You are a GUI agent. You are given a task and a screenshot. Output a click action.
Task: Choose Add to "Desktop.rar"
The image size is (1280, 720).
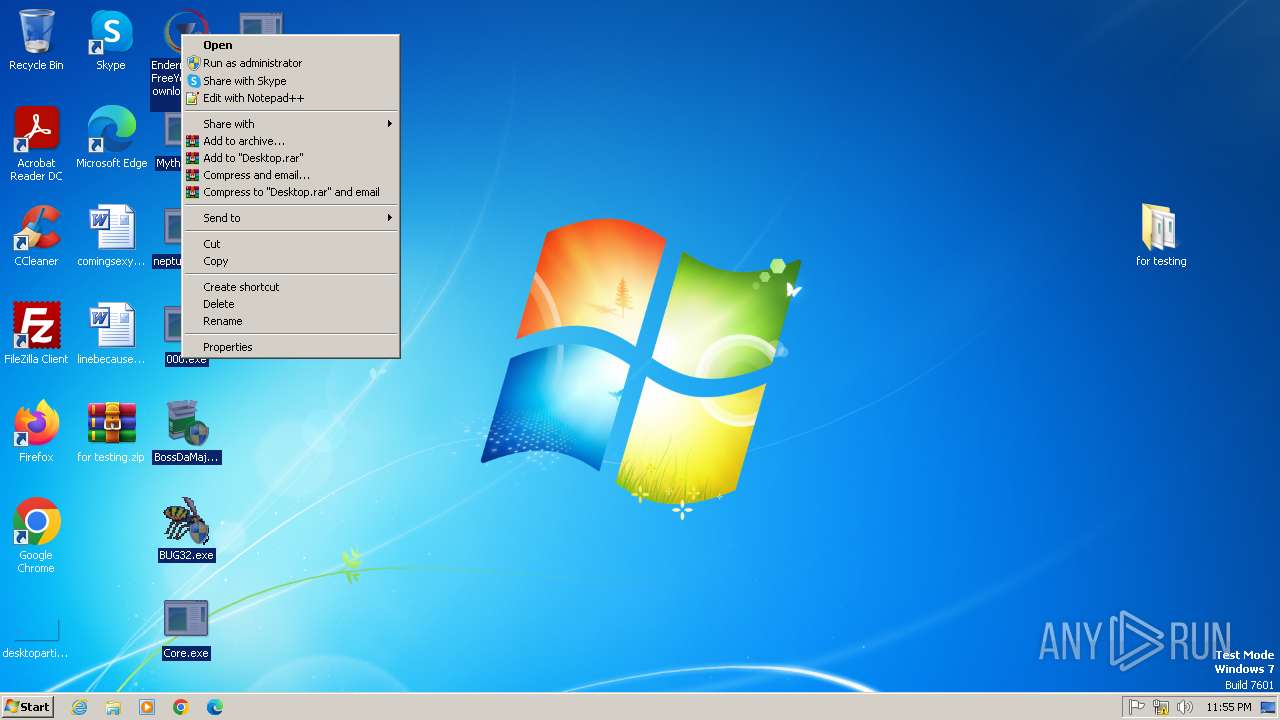click(x=291, y=158)
